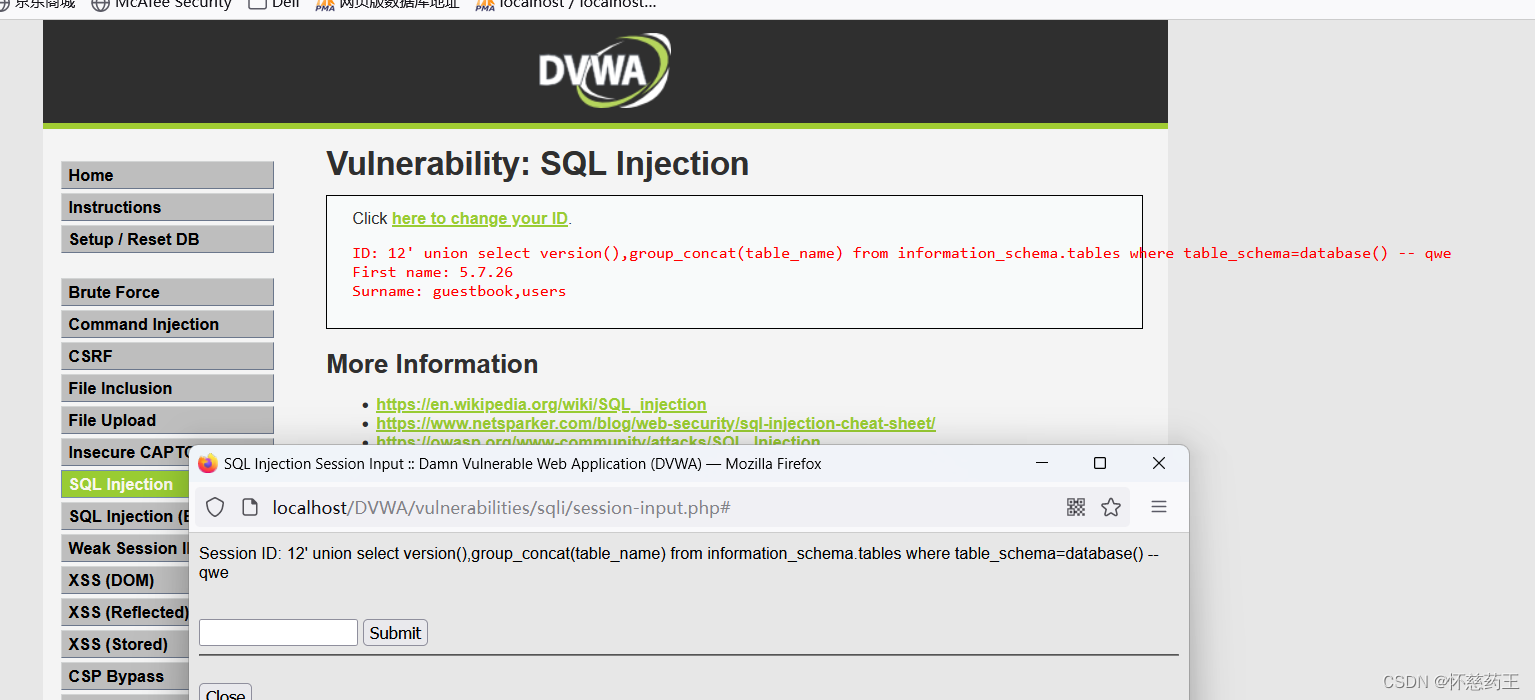Click 'Surname: guestbook,users' result text
Viewport: 1535px width, 700px height.
click(459, 291)
